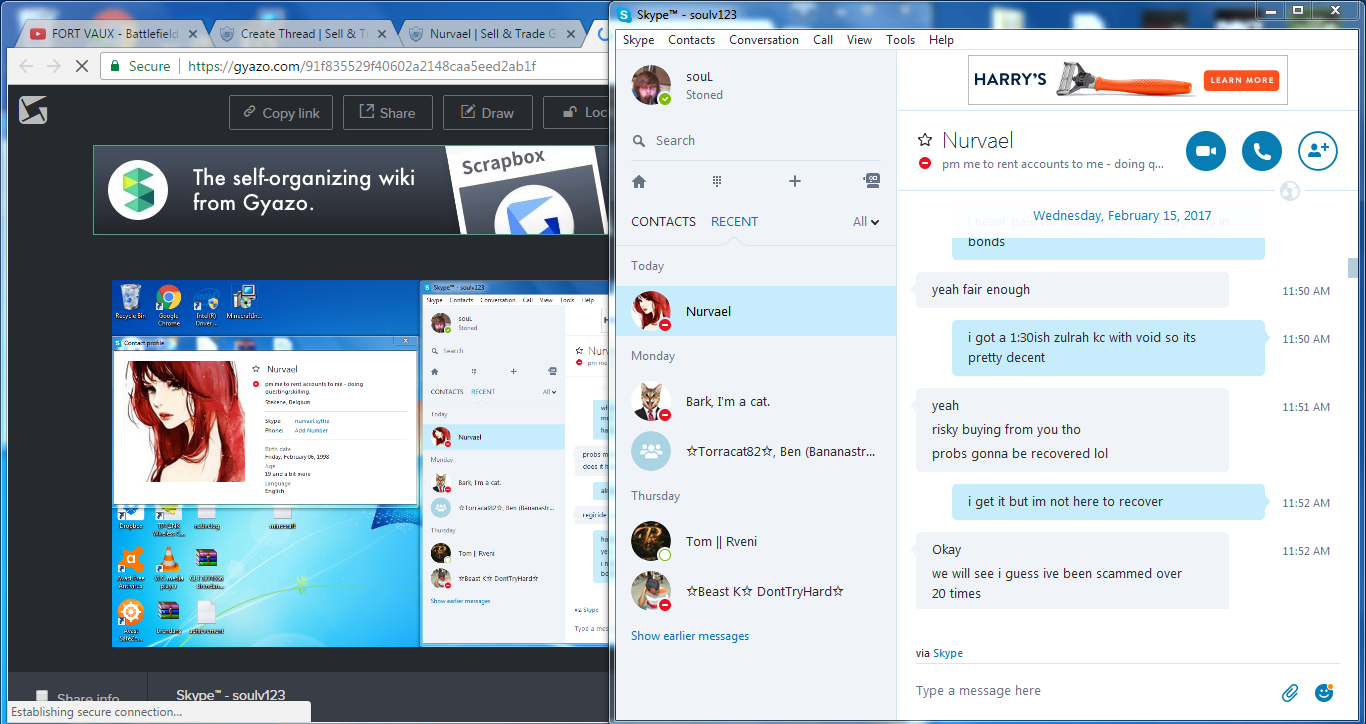The image size is (1366, 724).
Task: Click the Nurvael name in the conversation header
Action: point(978,141)
